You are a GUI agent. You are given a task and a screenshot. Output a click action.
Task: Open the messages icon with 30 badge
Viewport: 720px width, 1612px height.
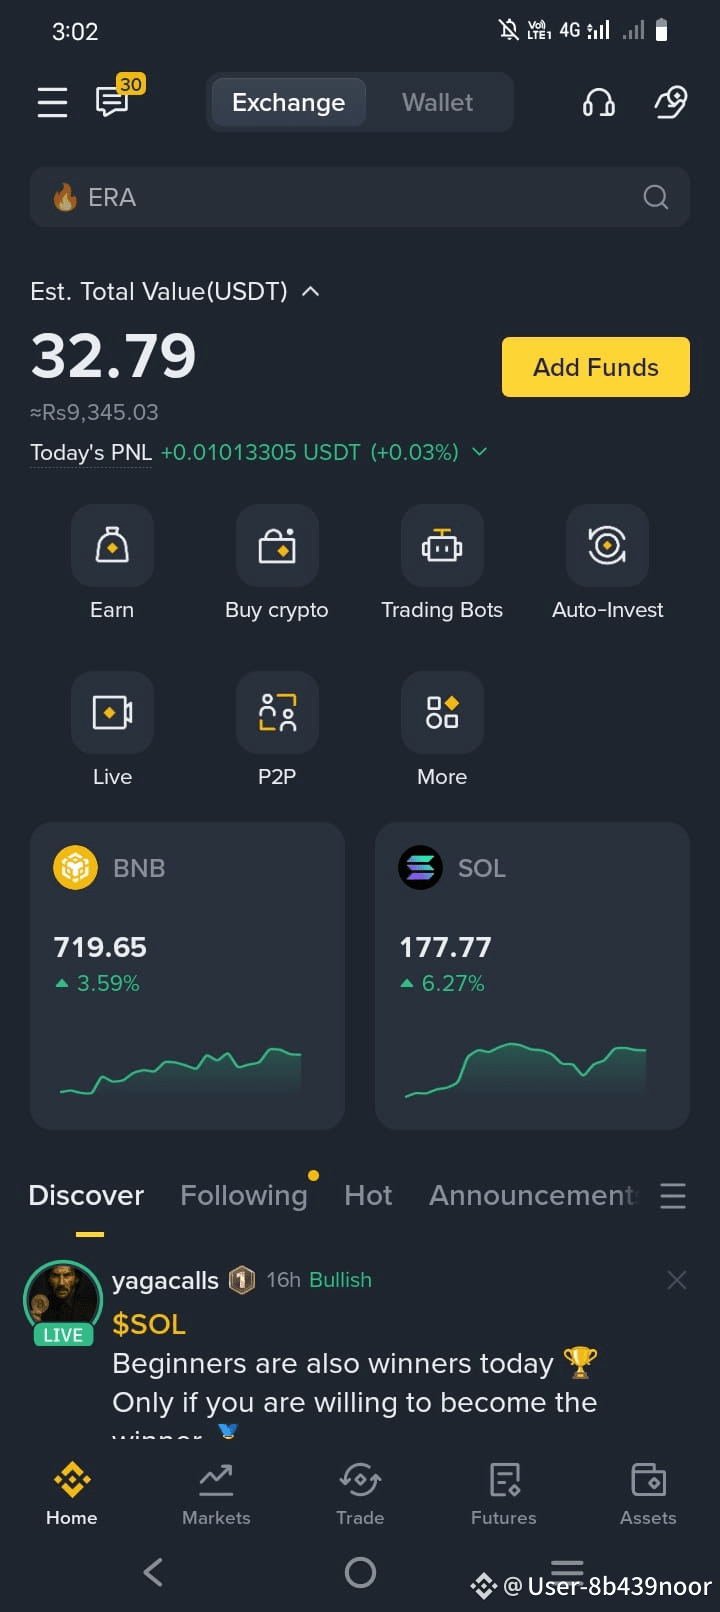(x=117, y=98)
